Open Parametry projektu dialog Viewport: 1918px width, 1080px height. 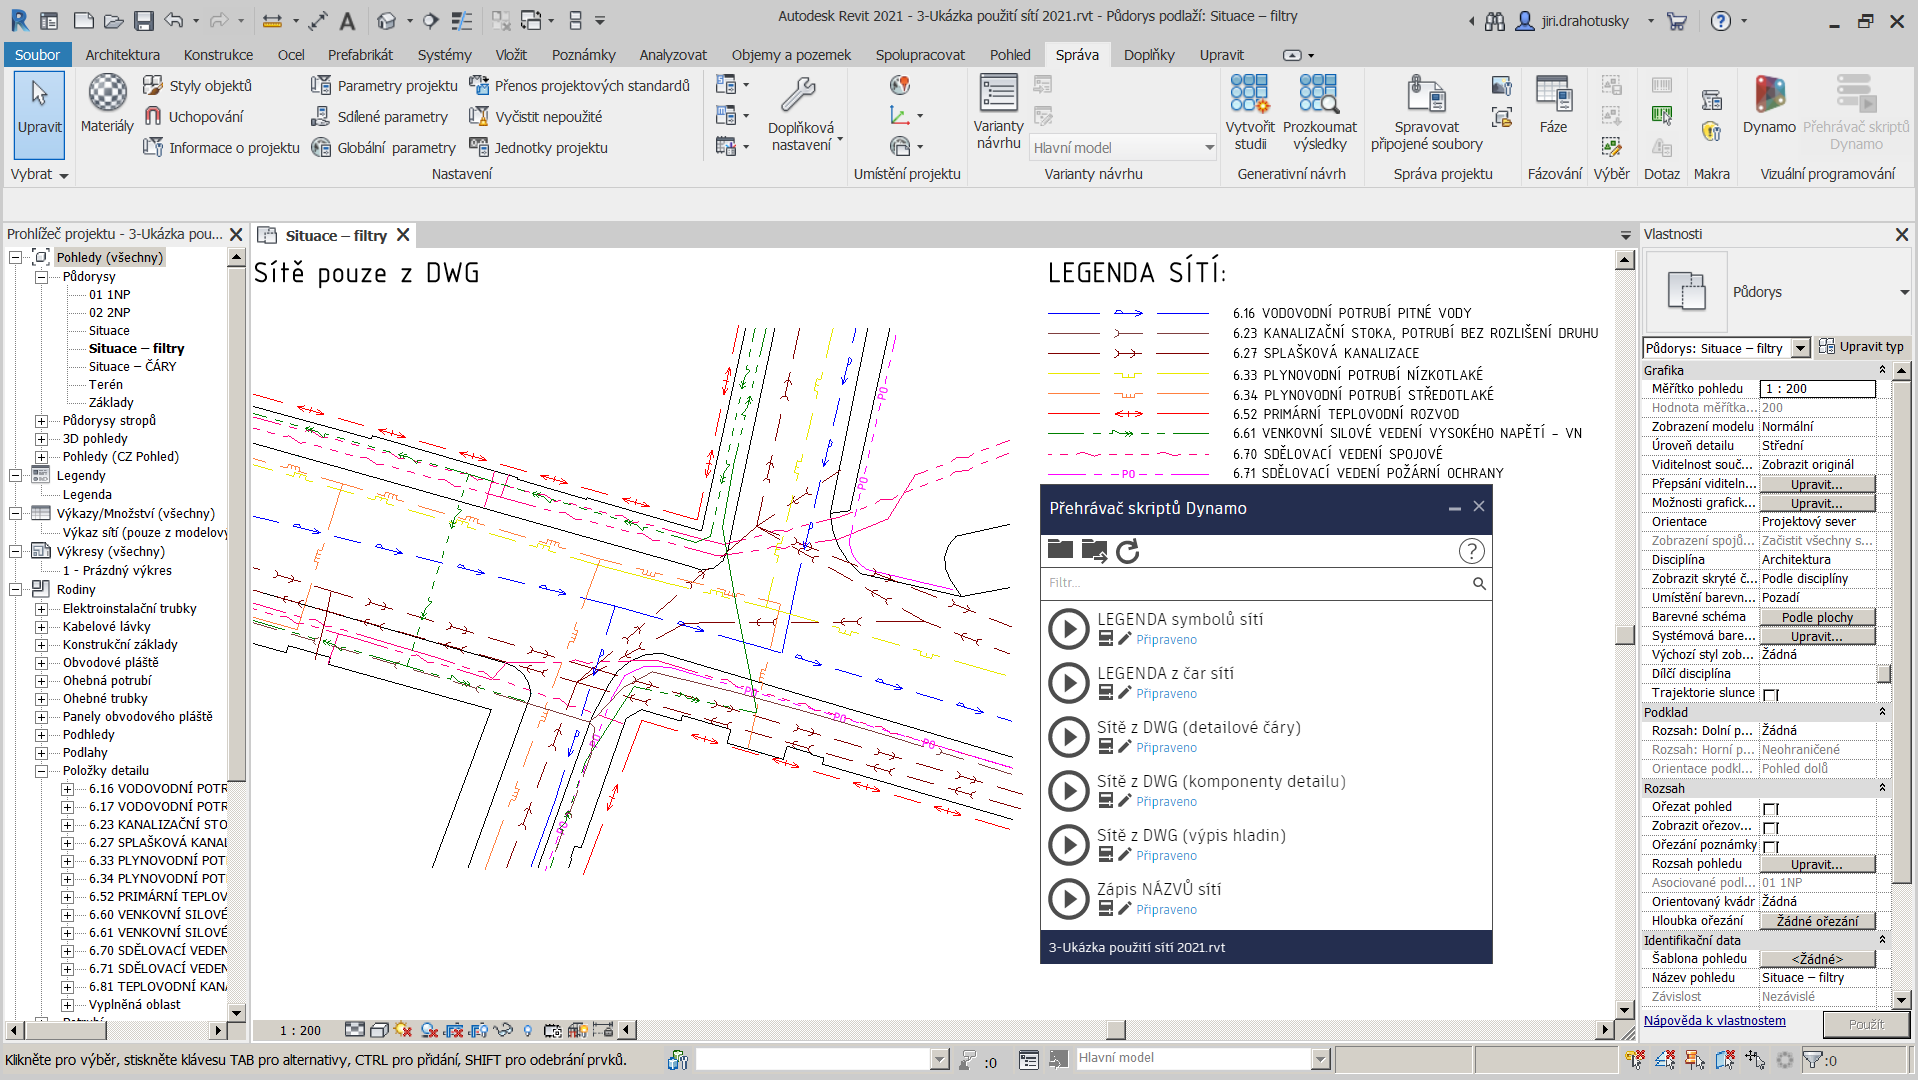[384, 86]
